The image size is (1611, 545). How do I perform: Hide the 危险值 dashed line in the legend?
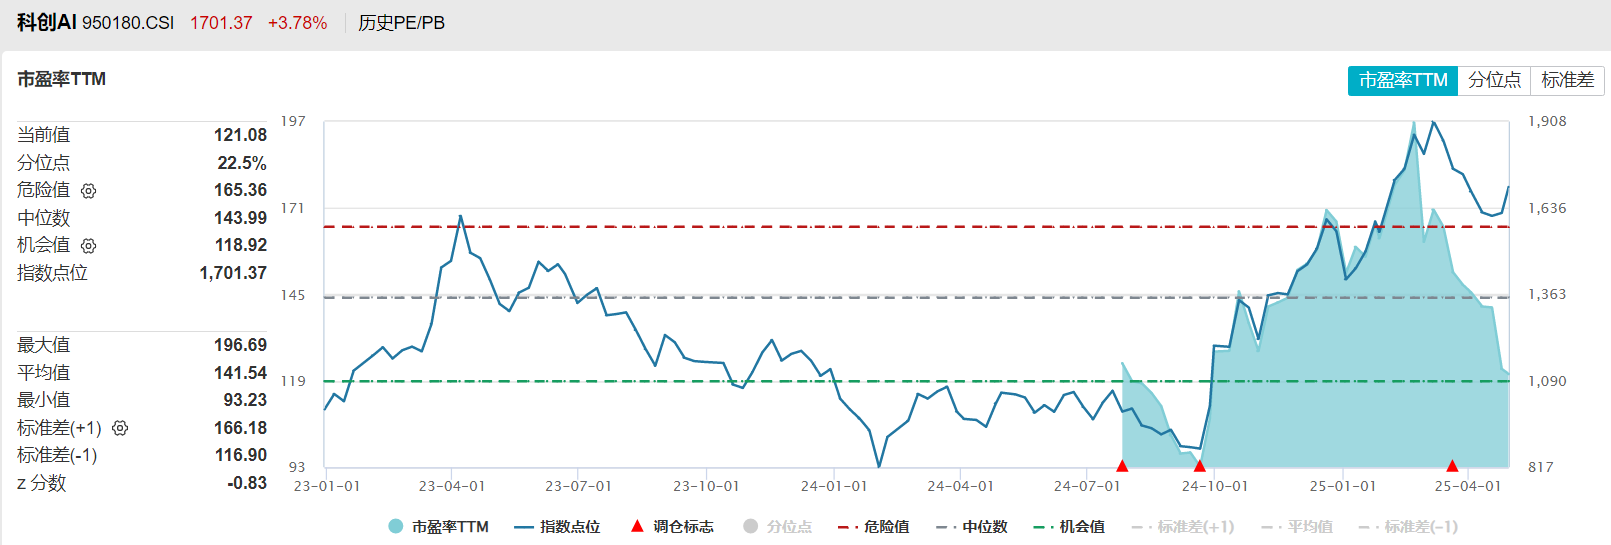click(x=874, y=527)
